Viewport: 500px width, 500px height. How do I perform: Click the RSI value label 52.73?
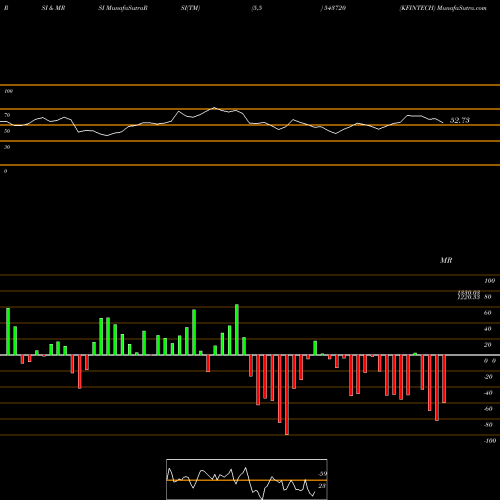click(460, 120)
